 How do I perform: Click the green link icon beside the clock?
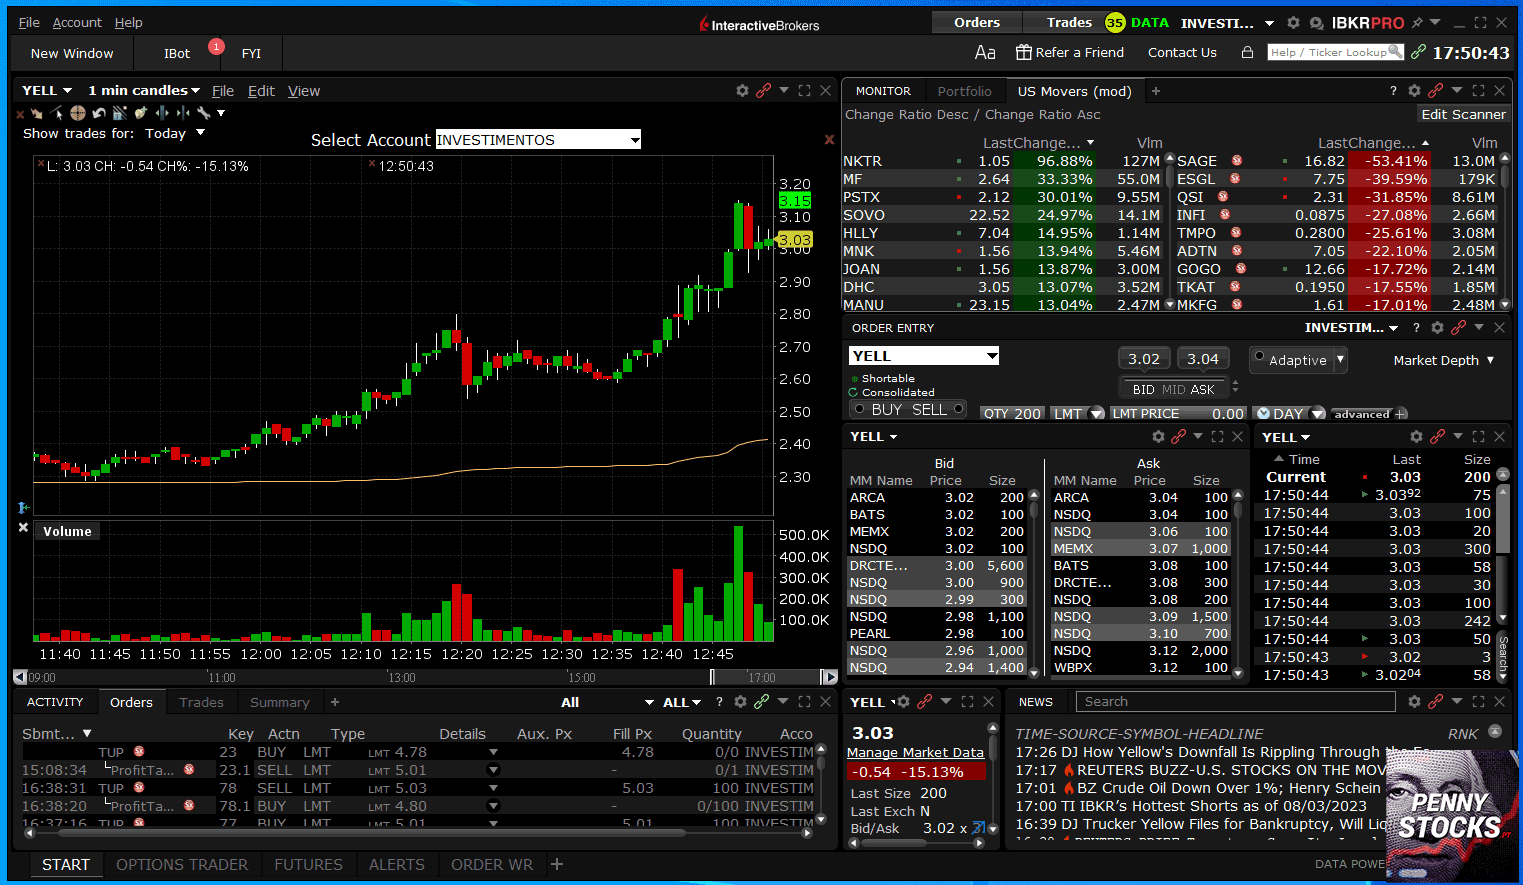click(1418, 52)
